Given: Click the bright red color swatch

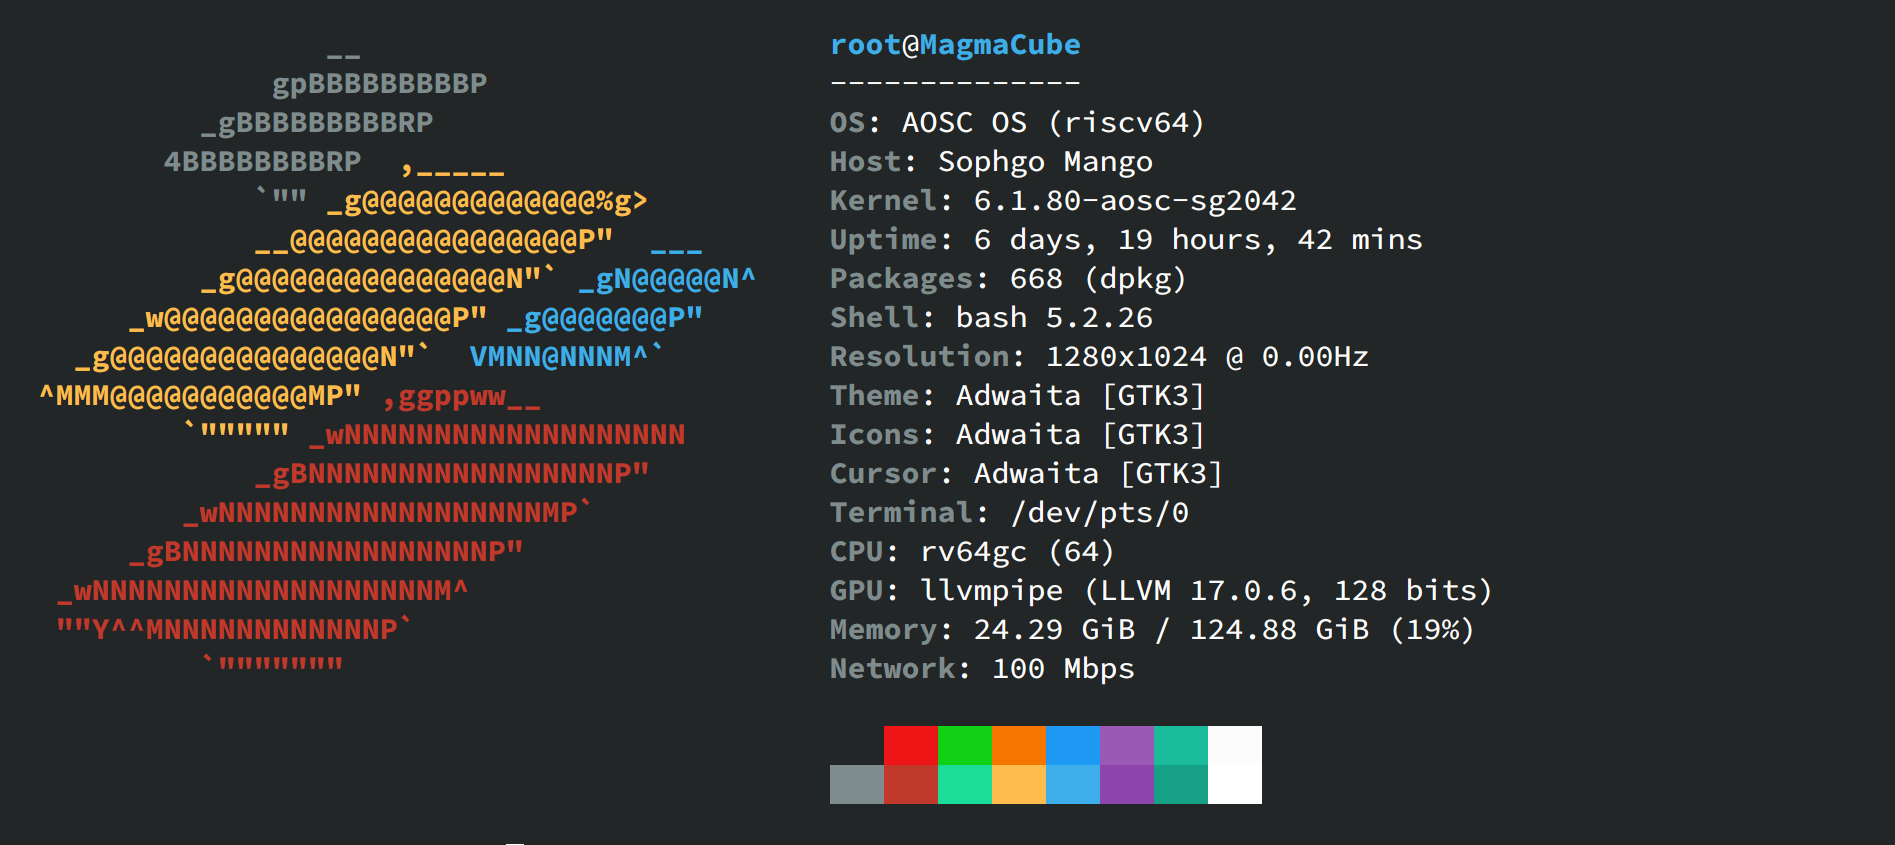Looking at the screenshot, I should (x=910, y=745).
